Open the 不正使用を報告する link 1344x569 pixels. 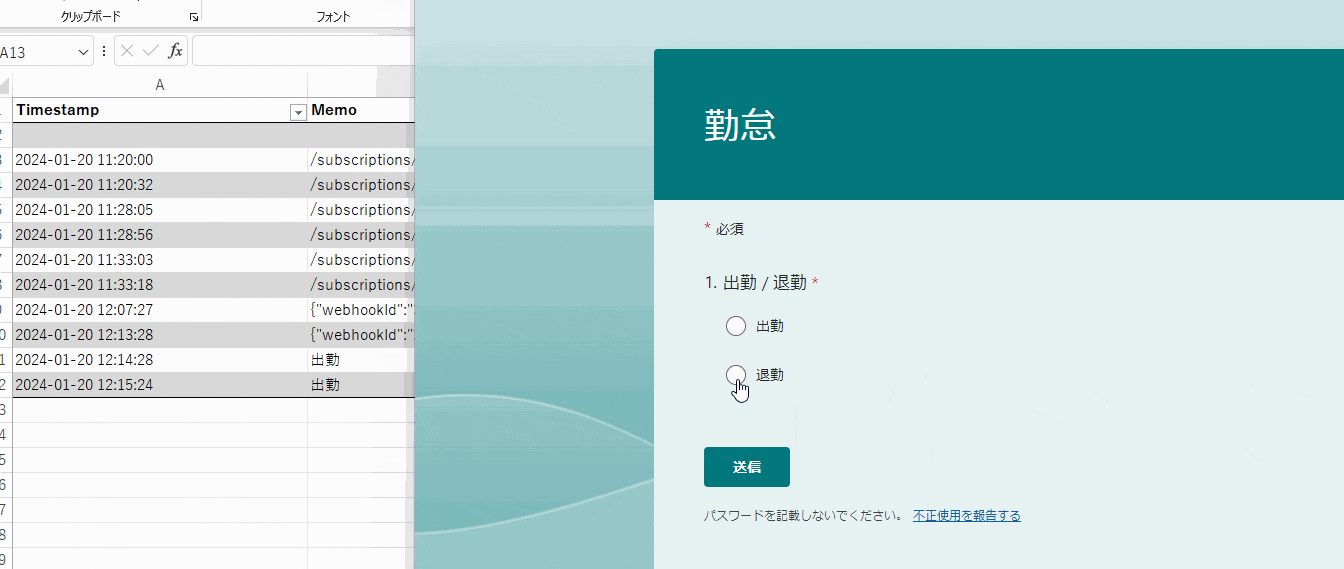click(967, 516)
